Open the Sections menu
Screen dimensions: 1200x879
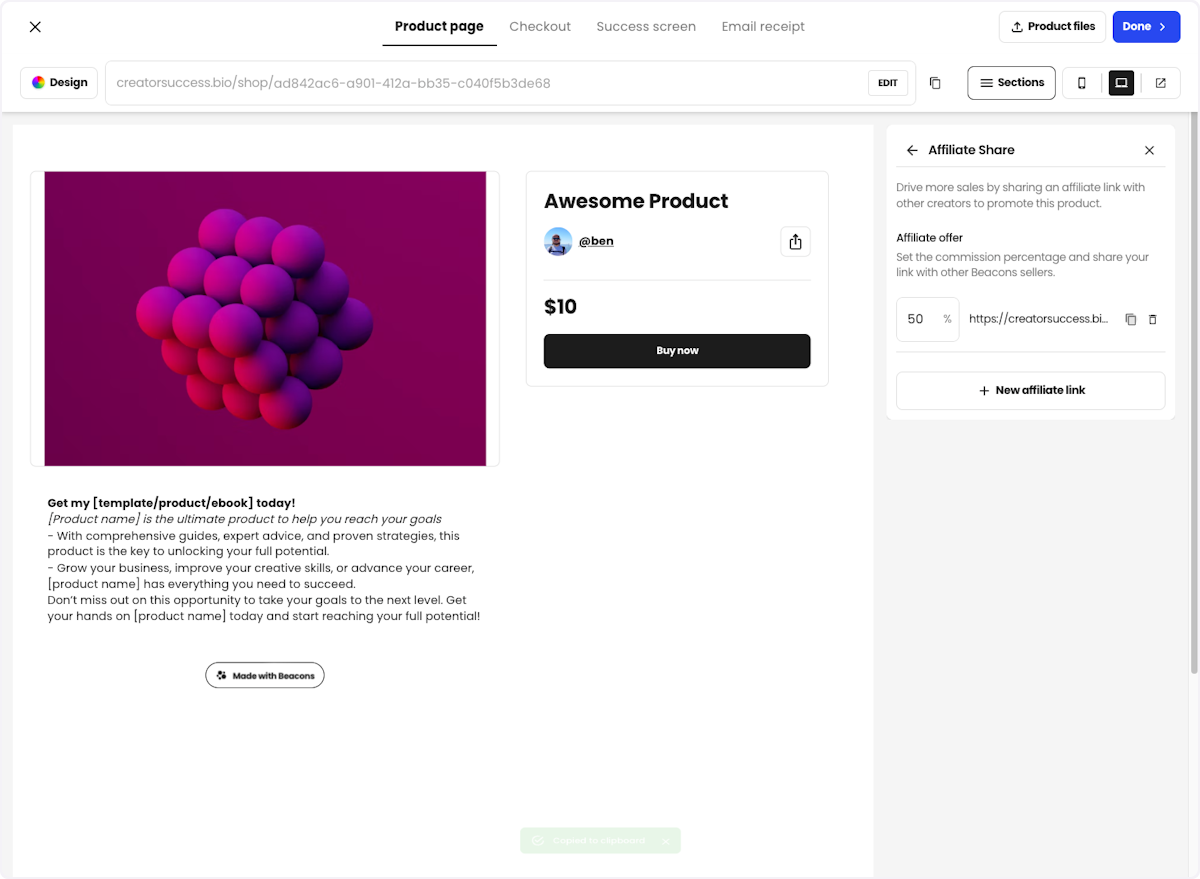pos(1011,83)
